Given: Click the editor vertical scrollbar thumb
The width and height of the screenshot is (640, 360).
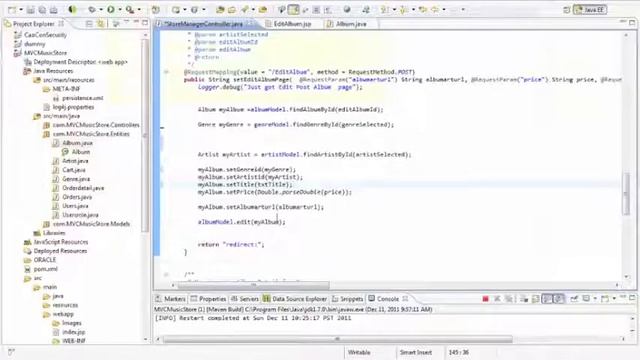Looking at the screenshot, I should [626, 193].
